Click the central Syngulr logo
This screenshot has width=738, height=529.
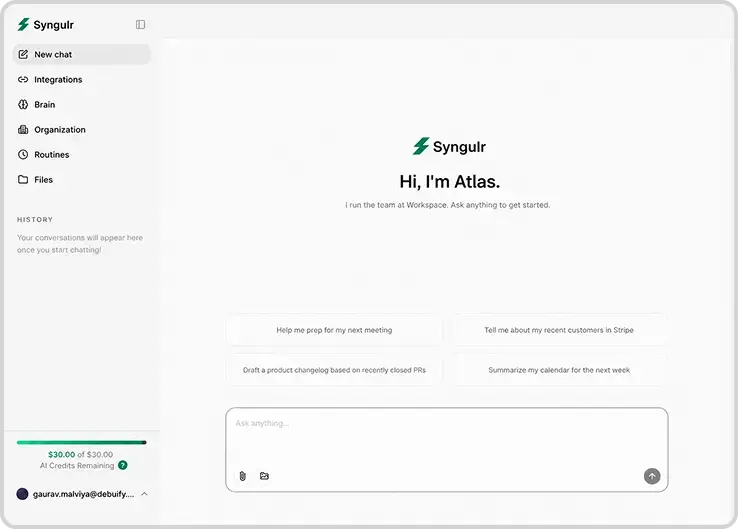pyautogui.click(x=449, y=146)
